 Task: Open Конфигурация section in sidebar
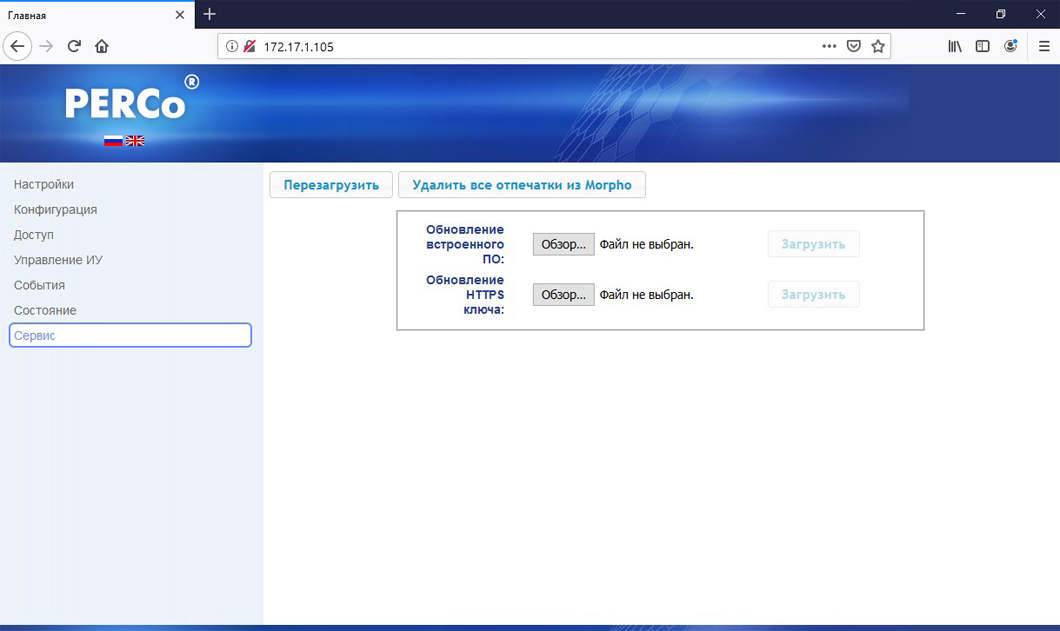click(x=55, y=210)
